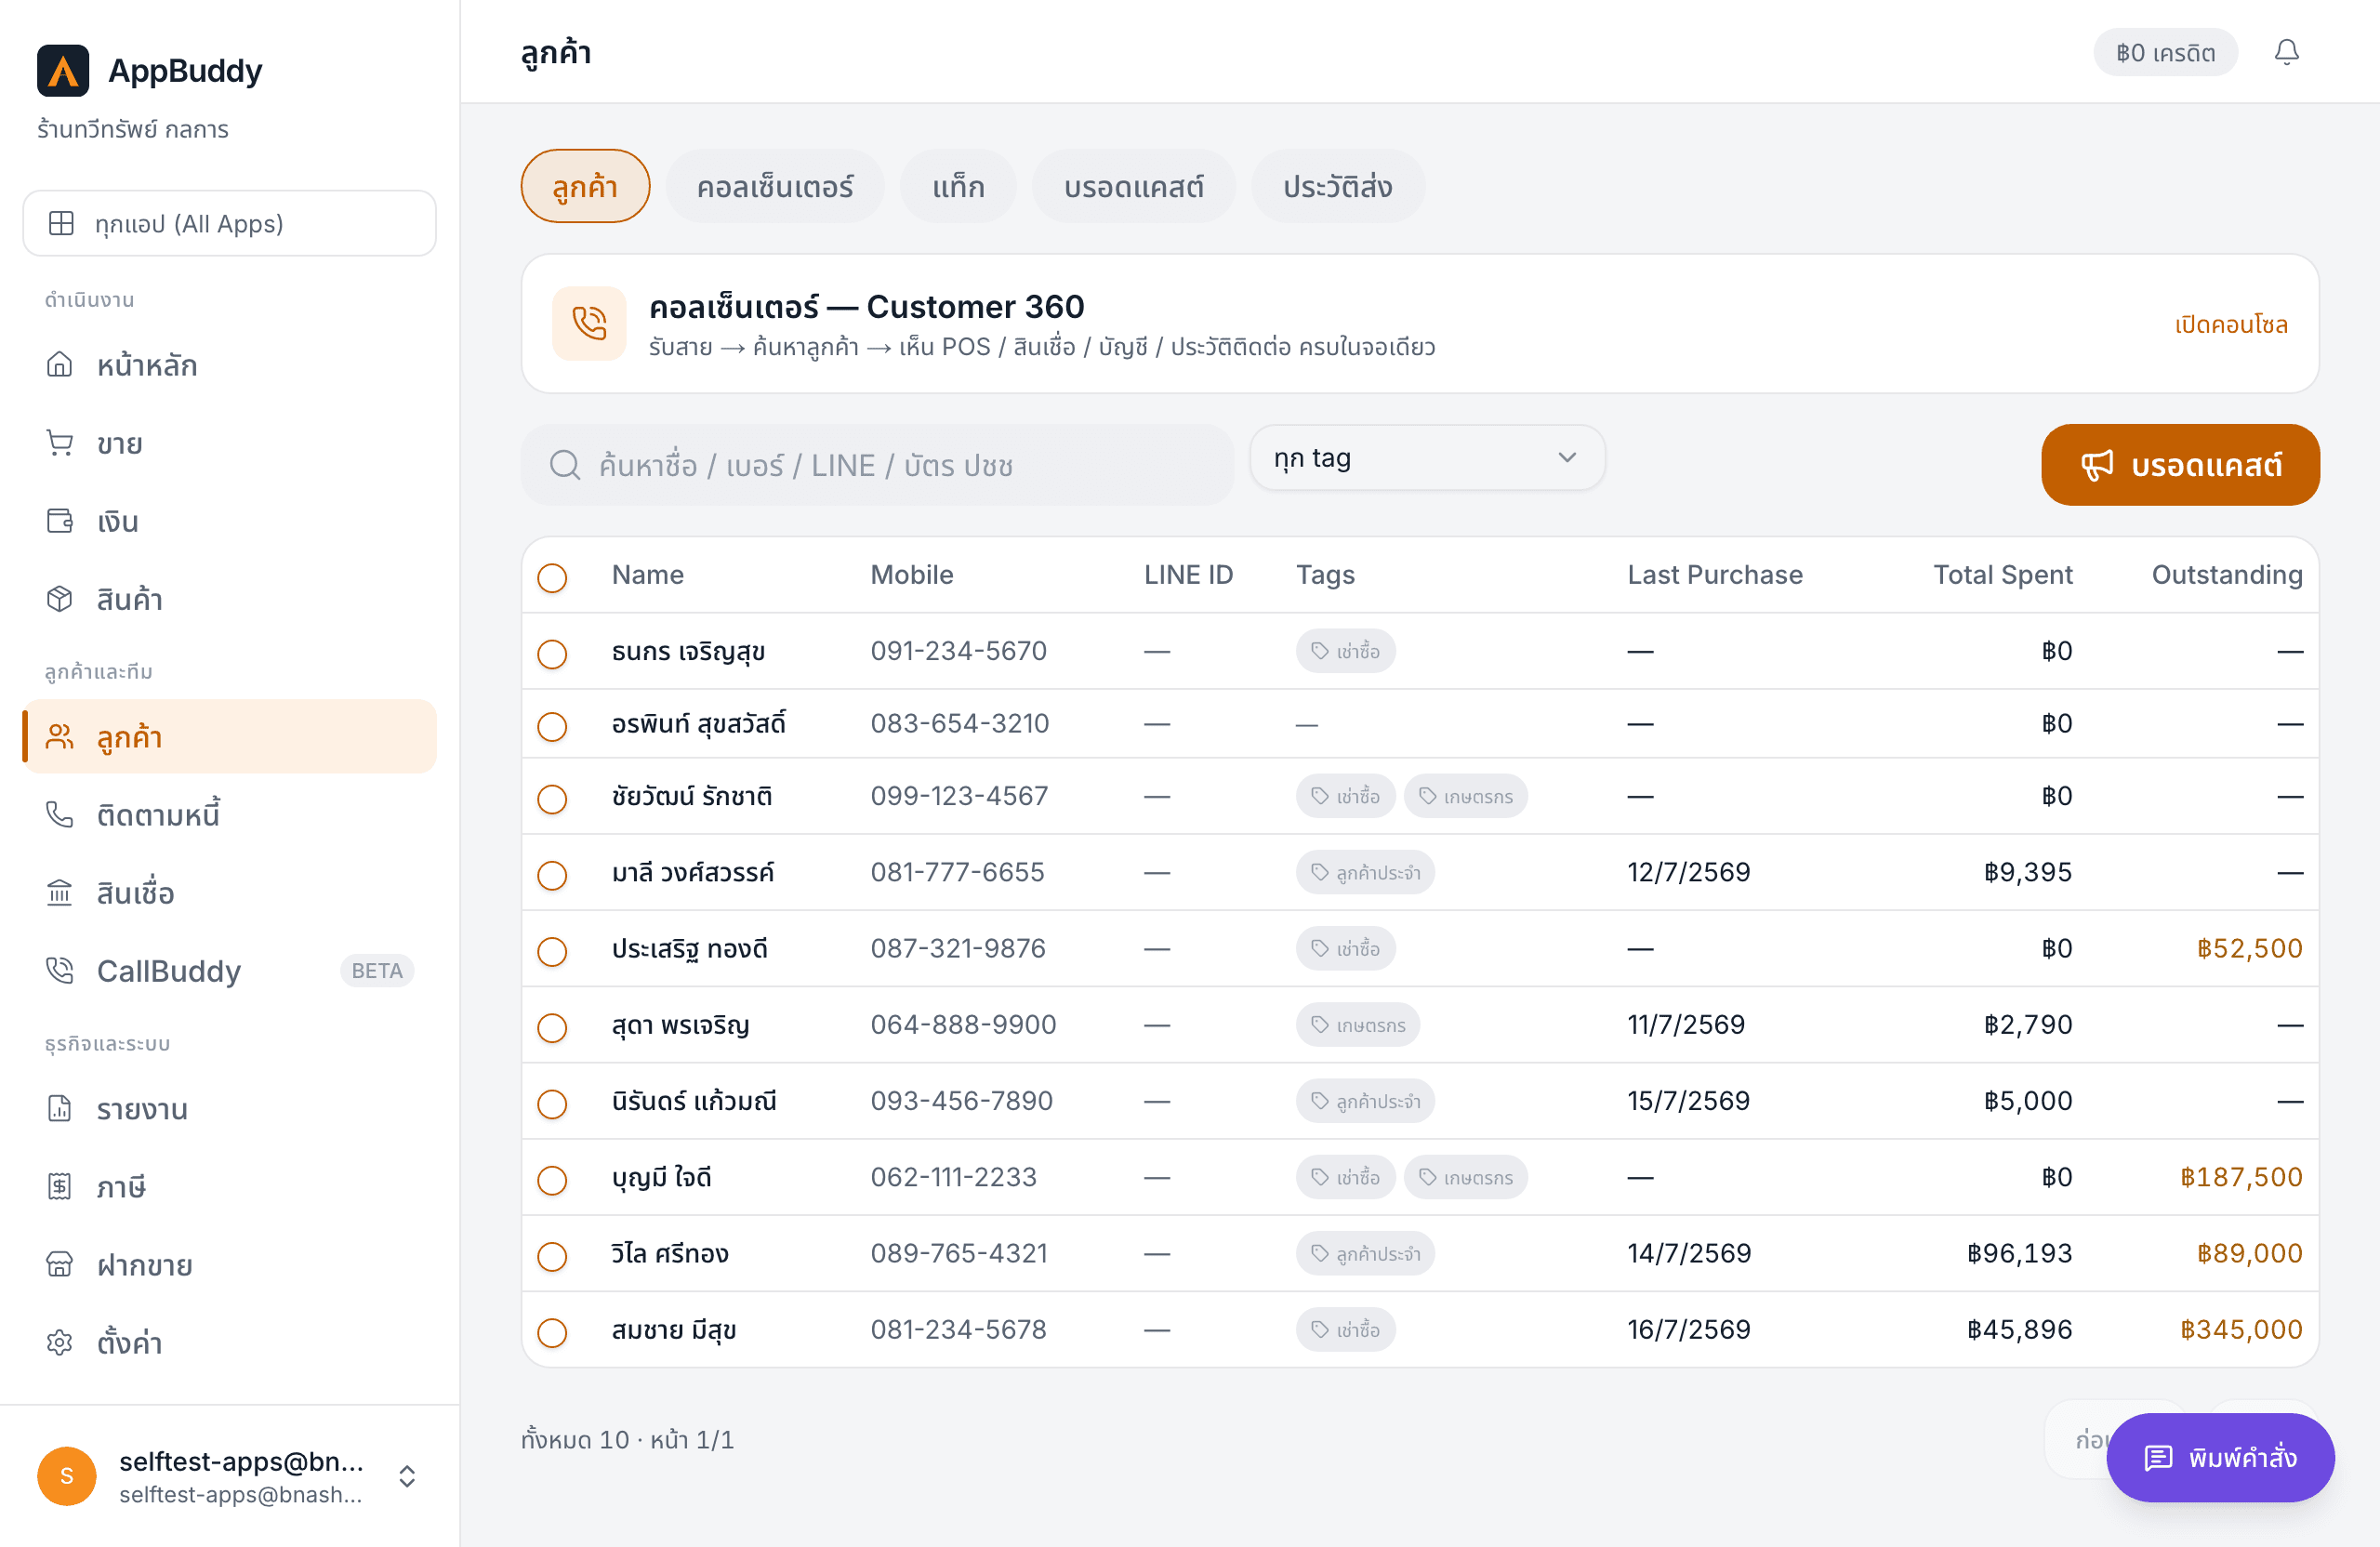Click mobile number 087-321-9876
The image size is (2380, 1547).
pyautogui.click(x=958, y=948)
